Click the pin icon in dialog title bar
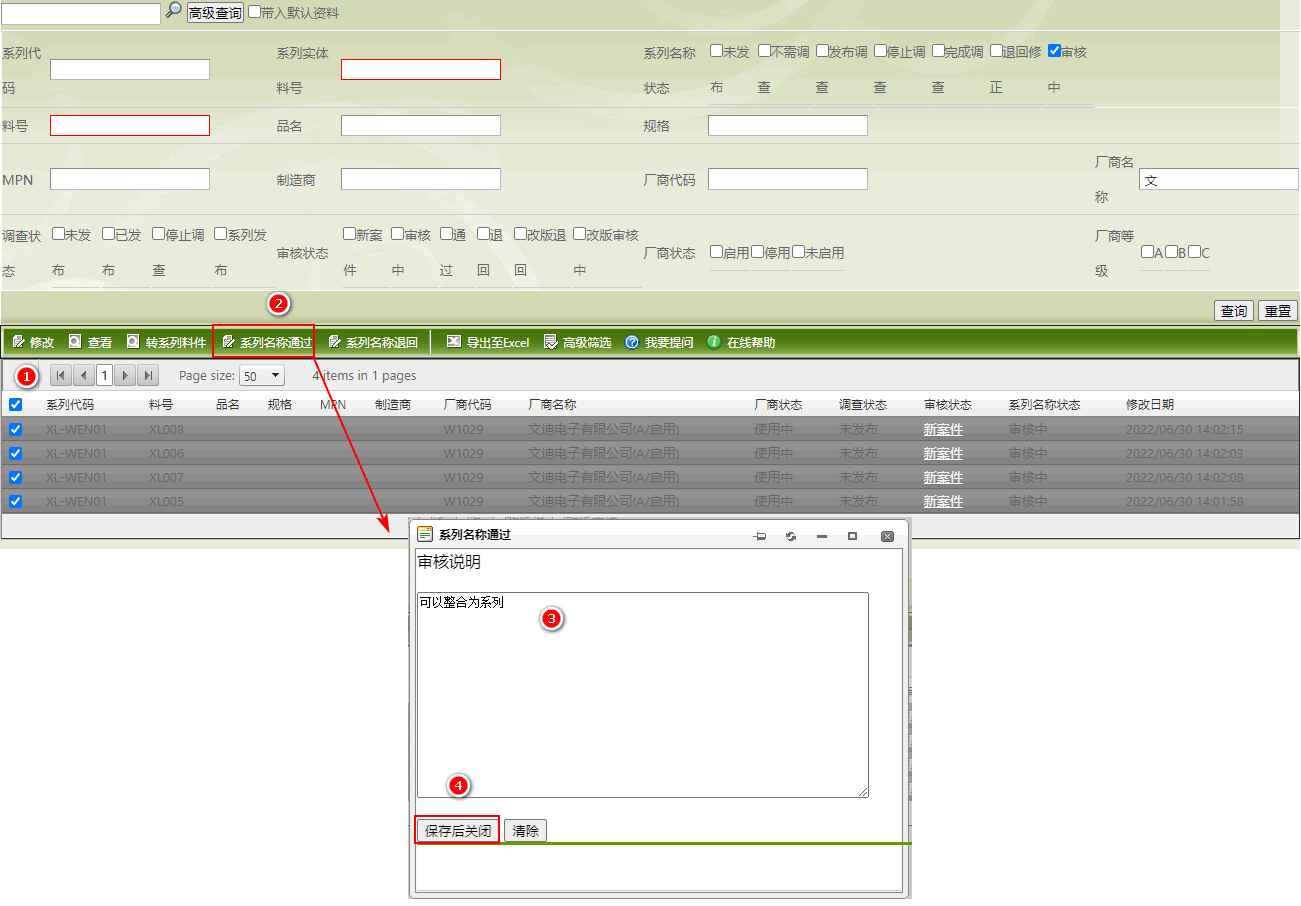 (760, 536)
